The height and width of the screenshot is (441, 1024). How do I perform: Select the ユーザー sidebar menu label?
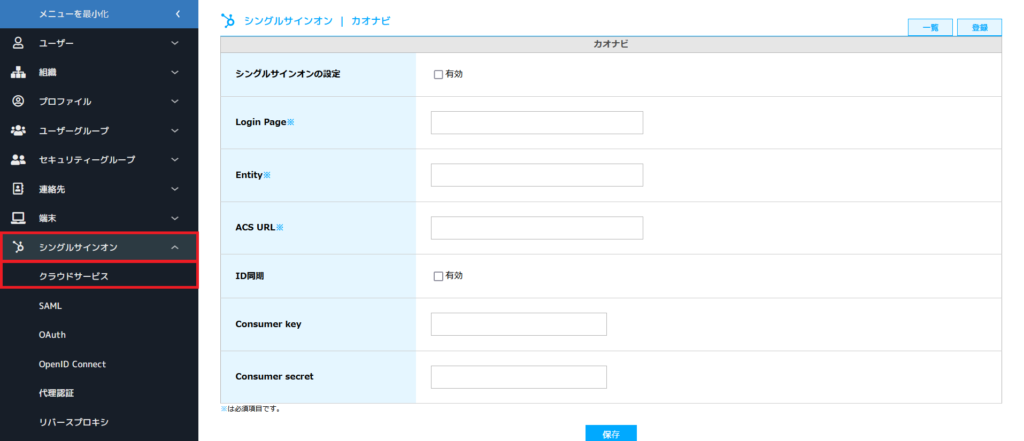coord(56,43)
